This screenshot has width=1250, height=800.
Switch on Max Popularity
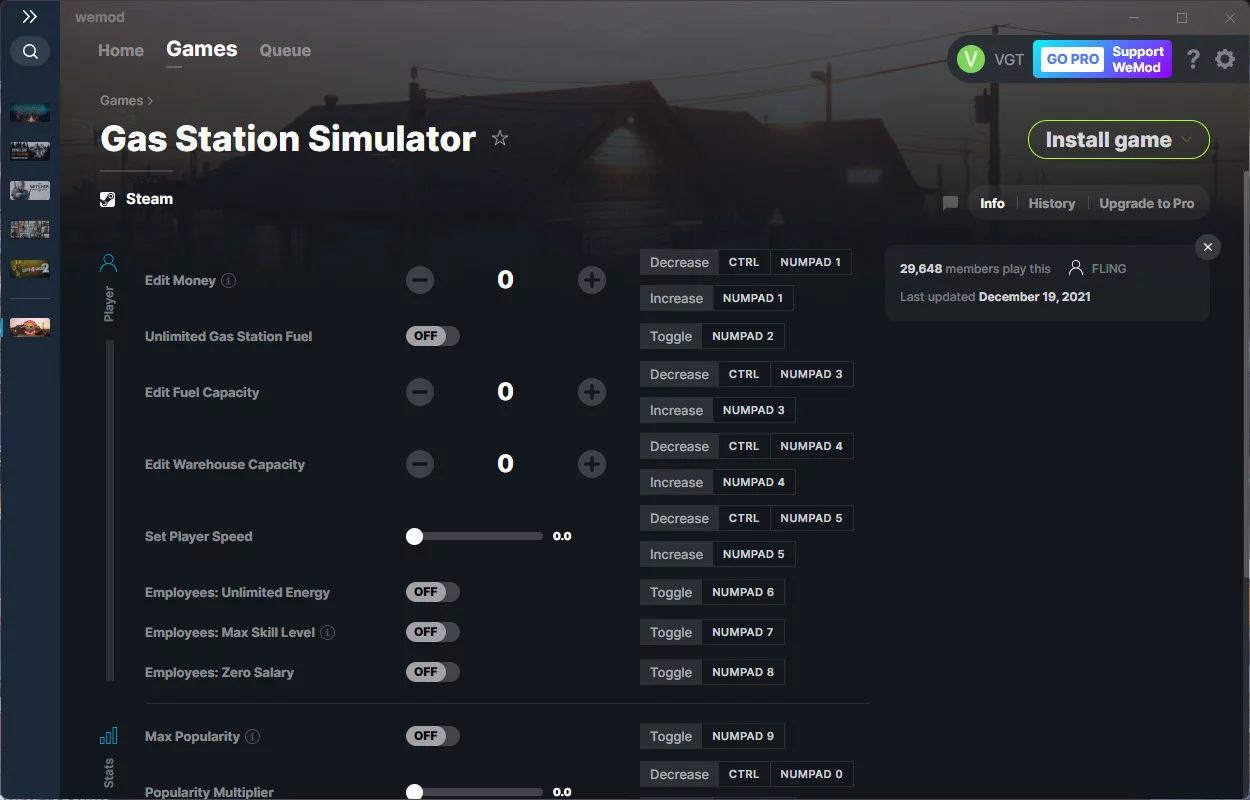click(x=433, y=736)
